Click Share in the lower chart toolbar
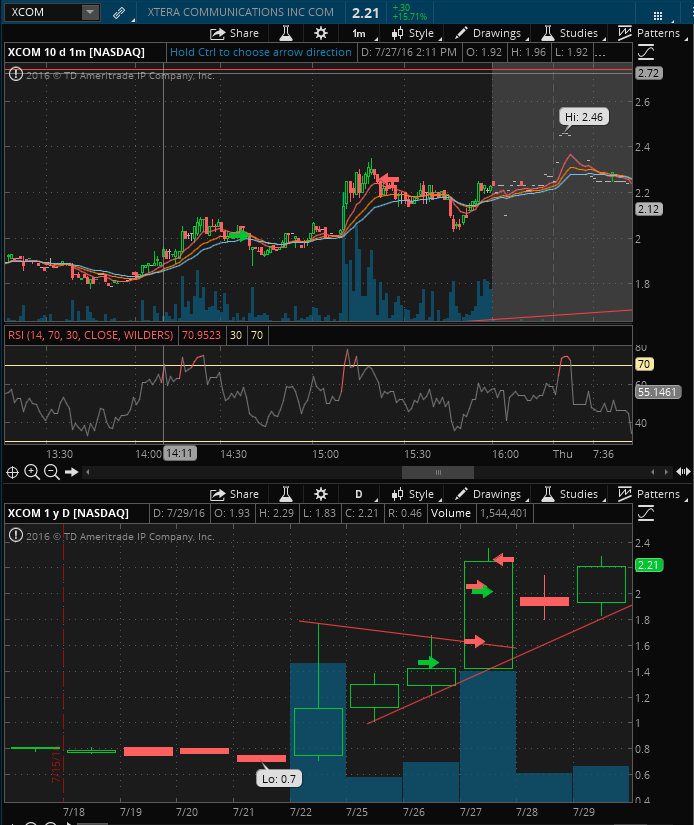This screenshot has height=825, width=694. coord(235,494)
